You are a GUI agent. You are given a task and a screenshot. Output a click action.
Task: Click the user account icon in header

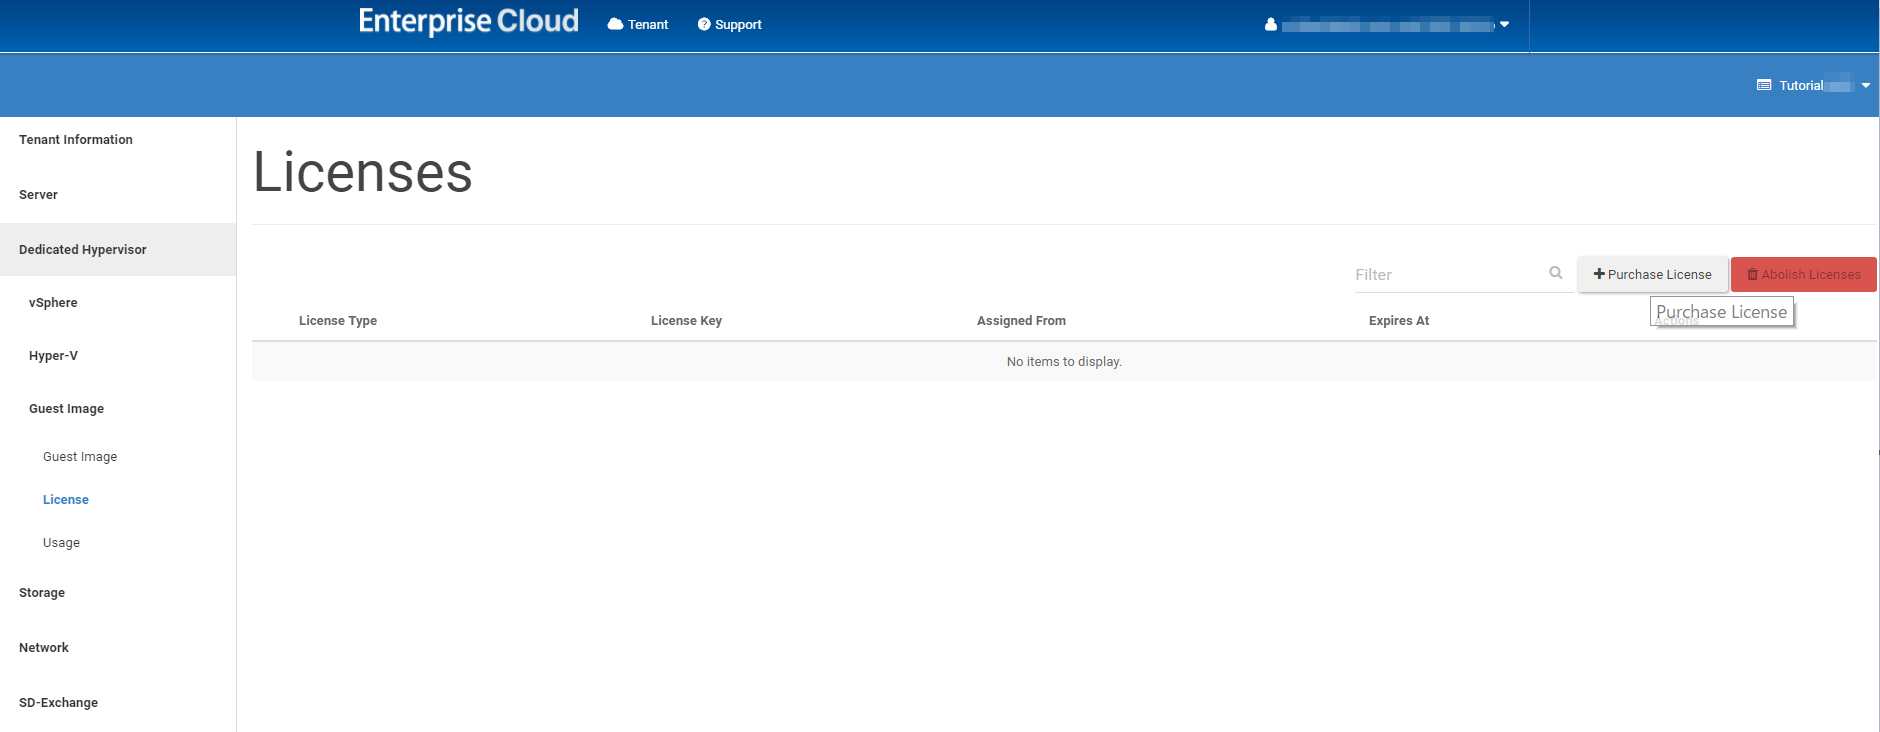pyautogui.click(x=1270, y=25)
